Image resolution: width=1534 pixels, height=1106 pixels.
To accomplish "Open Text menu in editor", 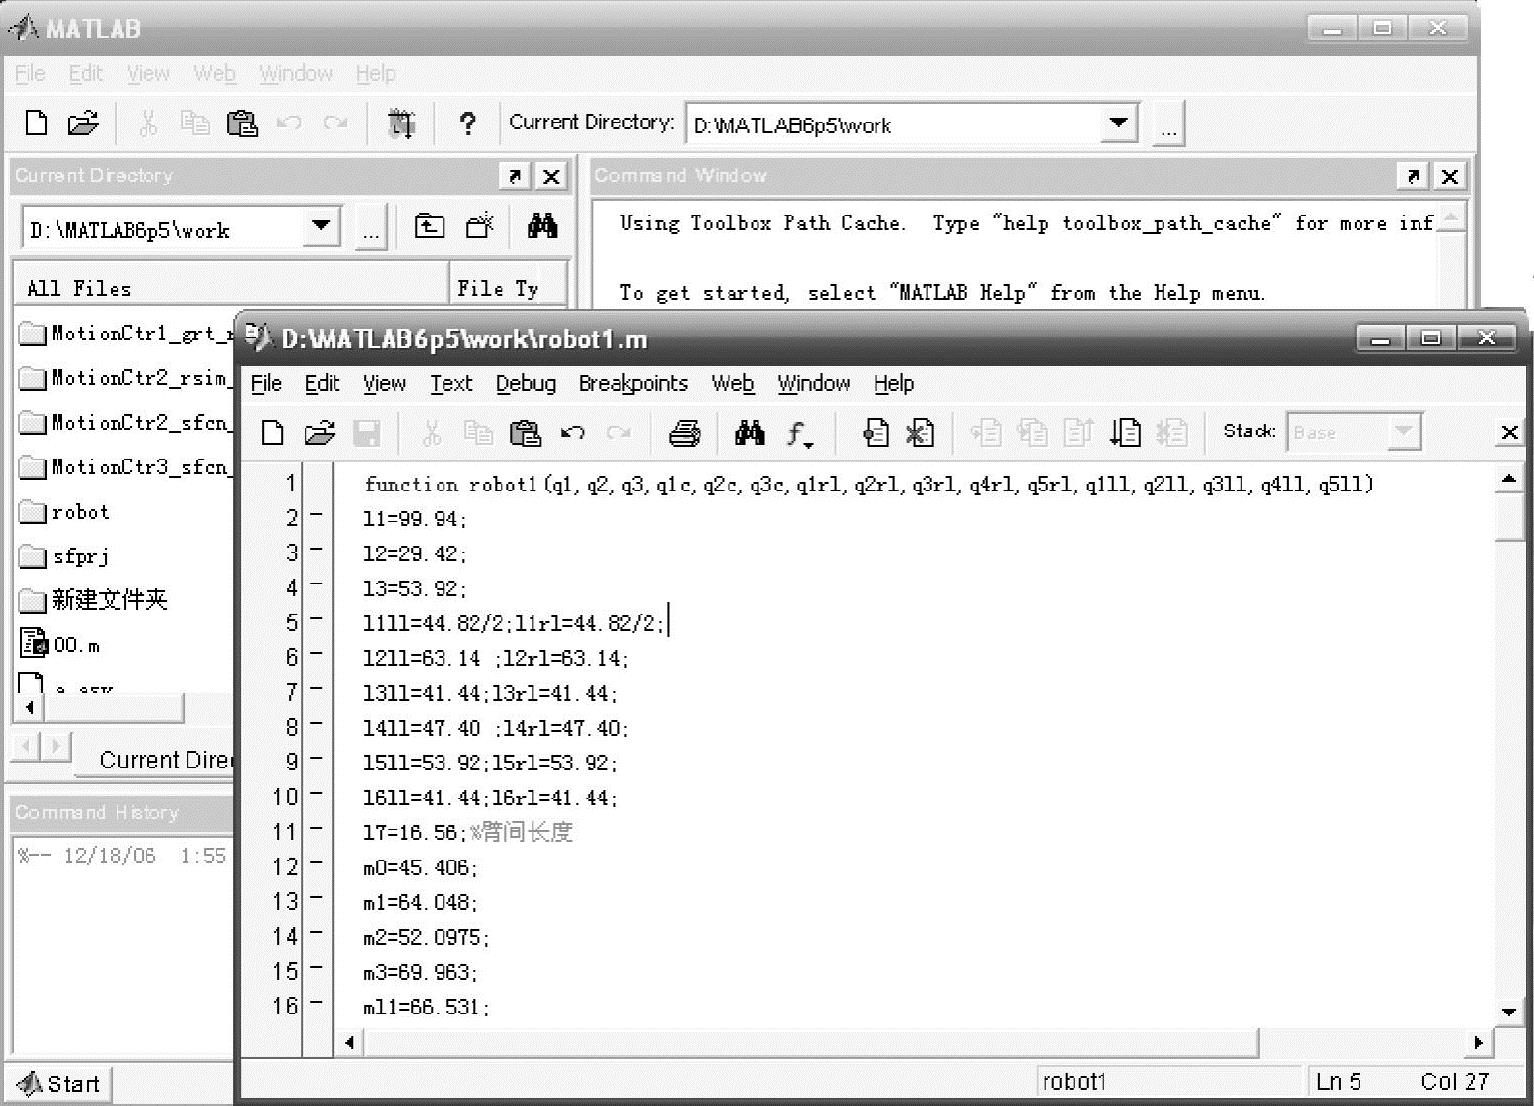I will 451,384.
